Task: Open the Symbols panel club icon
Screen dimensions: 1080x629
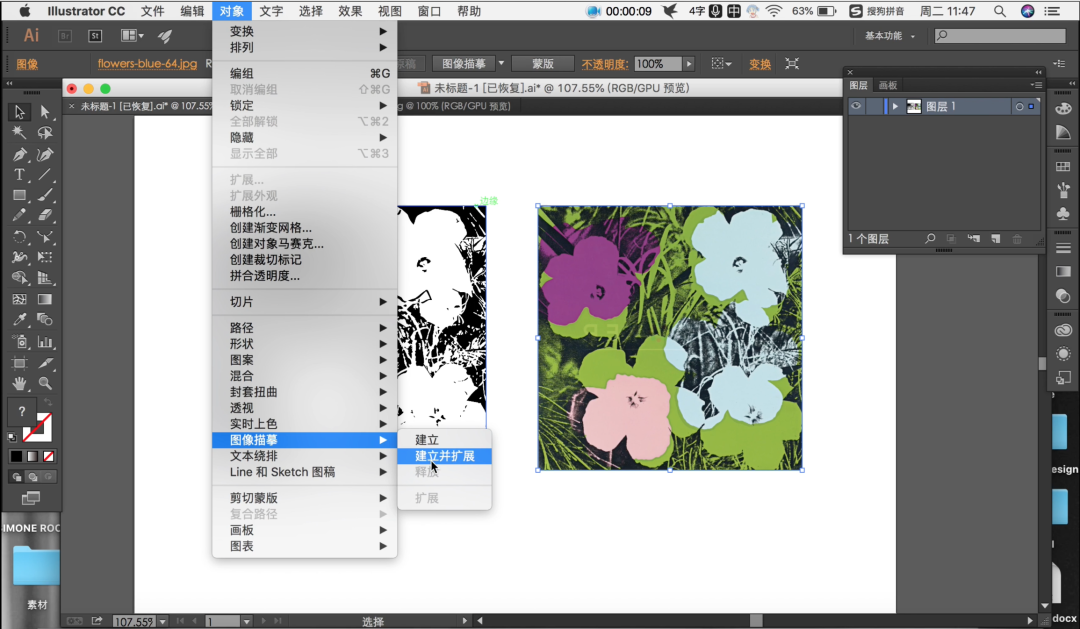Action: (x=1063, y=214)
